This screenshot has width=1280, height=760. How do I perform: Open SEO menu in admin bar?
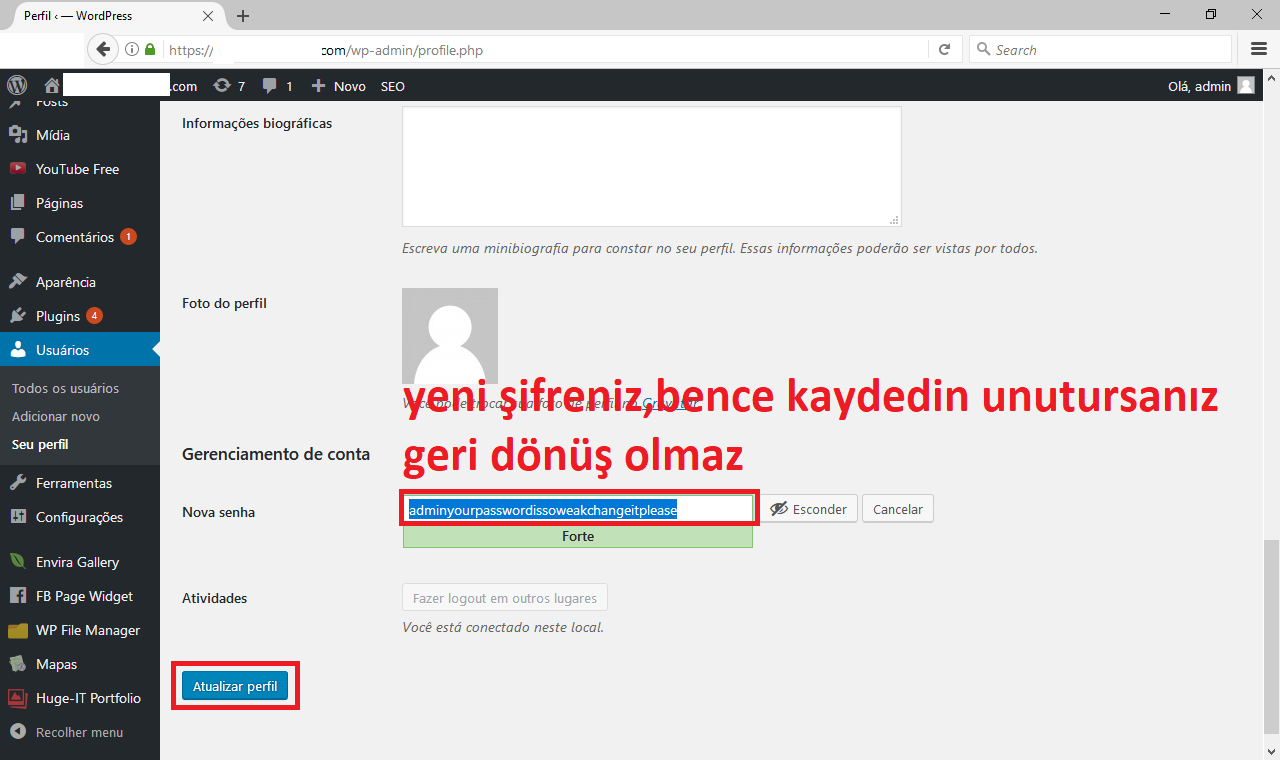coord(393,86)
